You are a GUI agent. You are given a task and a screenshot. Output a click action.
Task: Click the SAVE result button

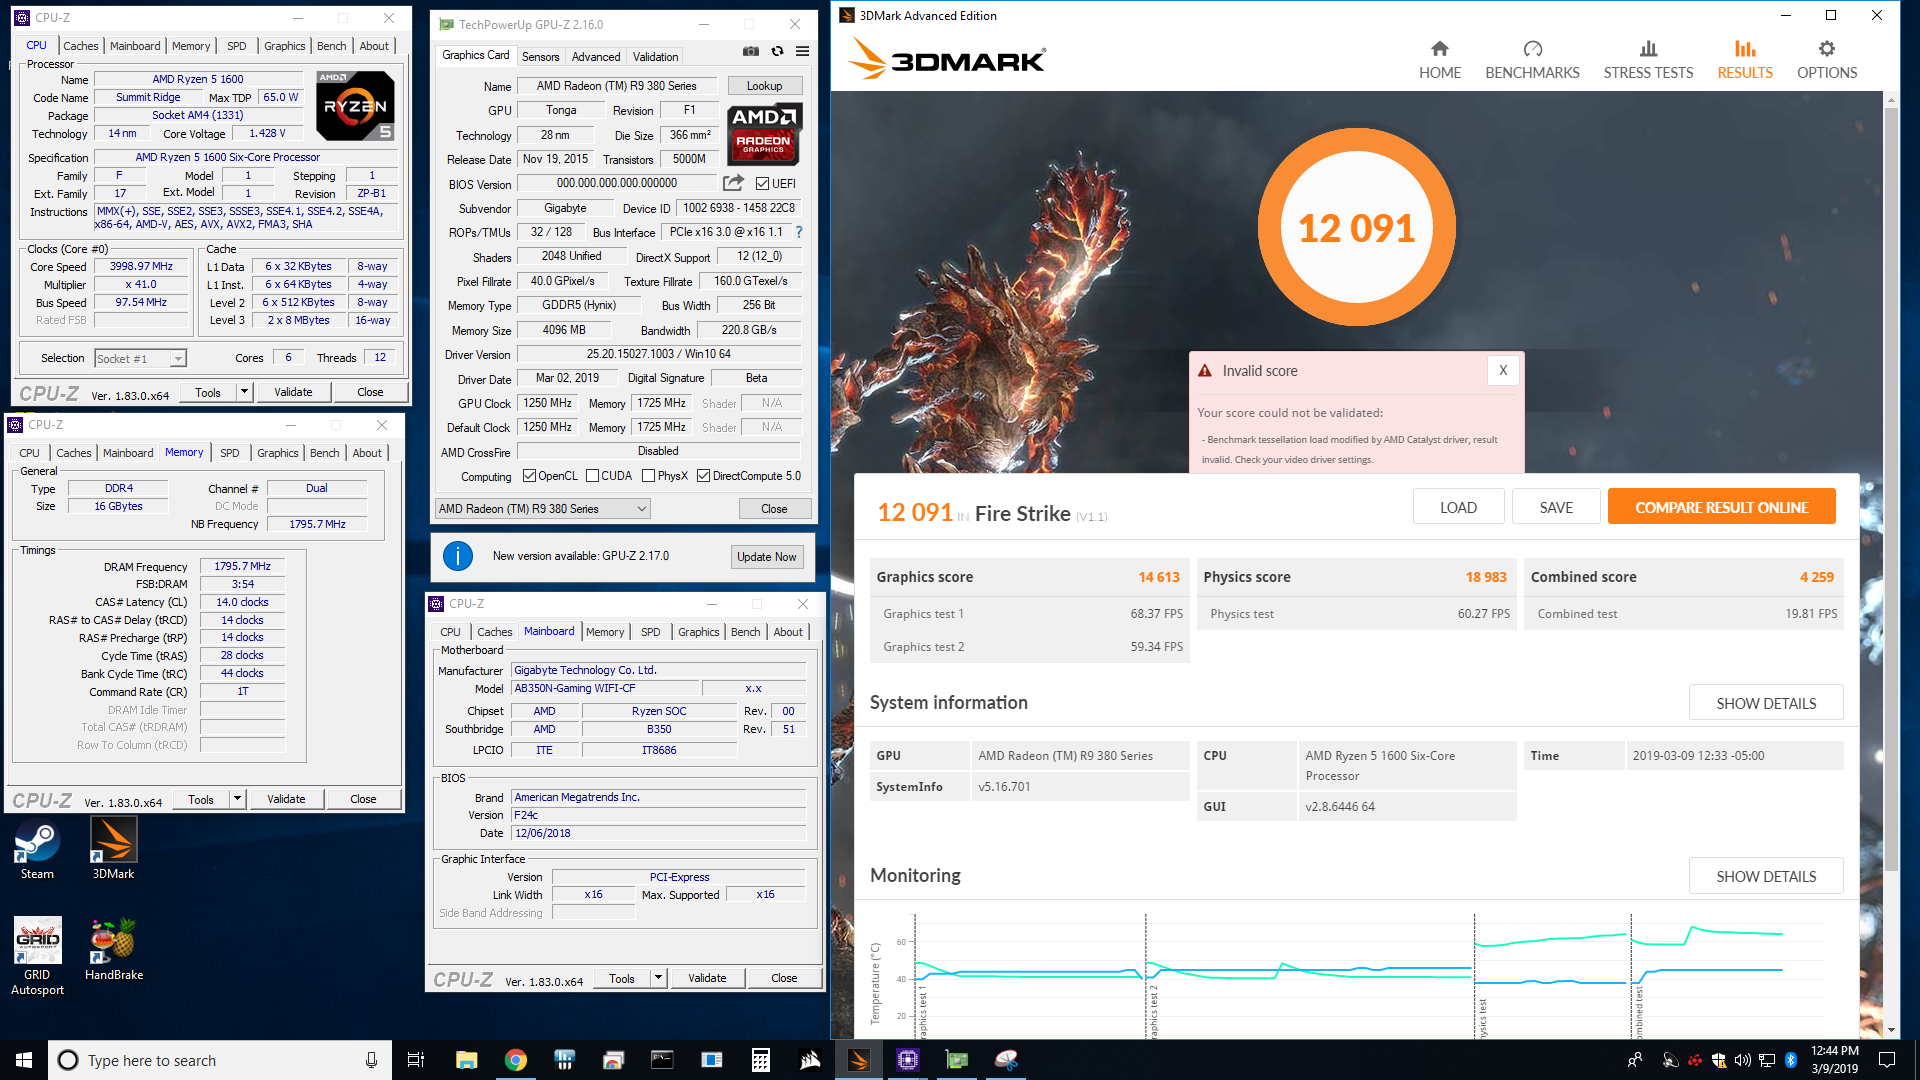pyautogui.click(x=1556, y=507)
